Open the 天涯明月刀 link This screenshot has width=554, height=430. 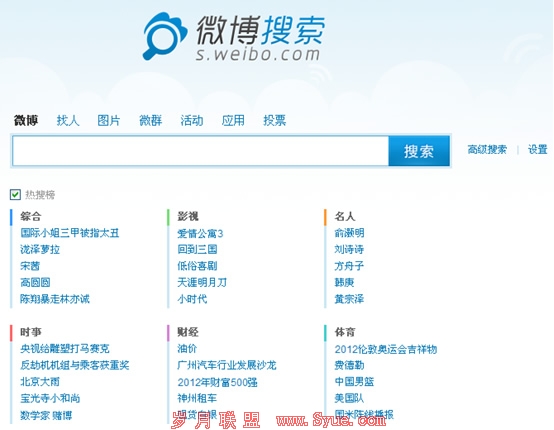tap(202, 282)
